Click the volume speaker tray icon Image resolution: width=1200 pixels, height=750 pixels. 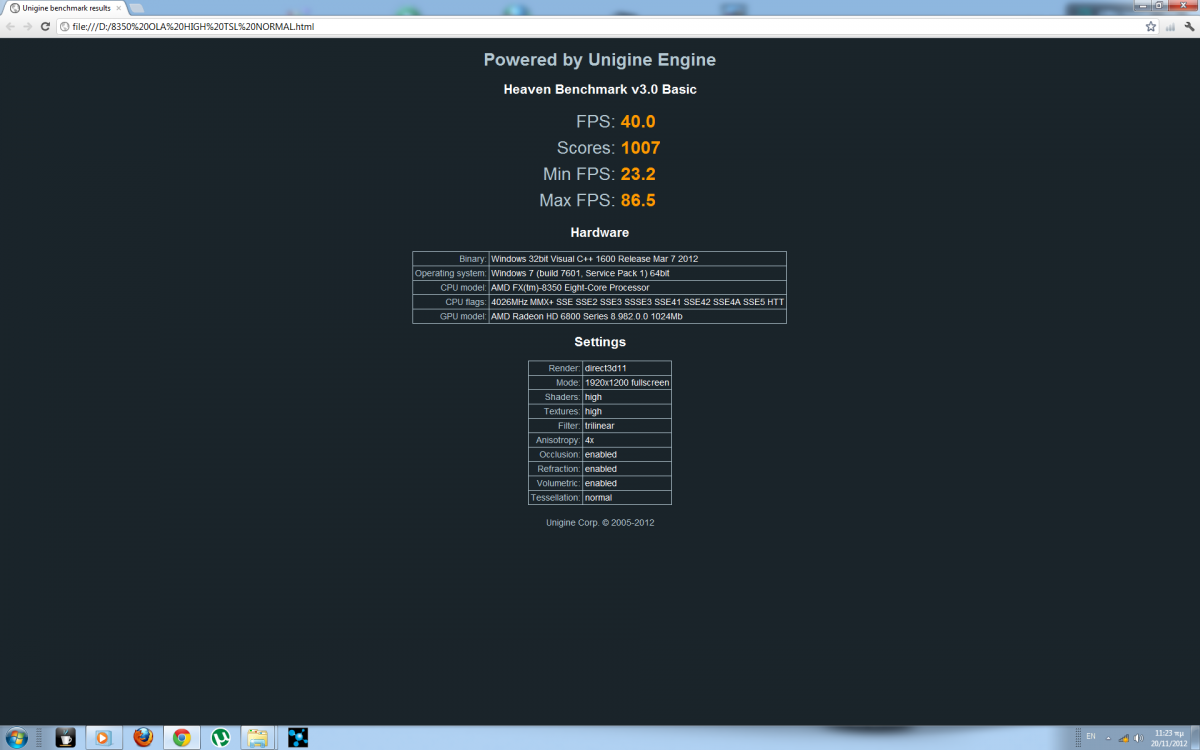point(1141,738)
